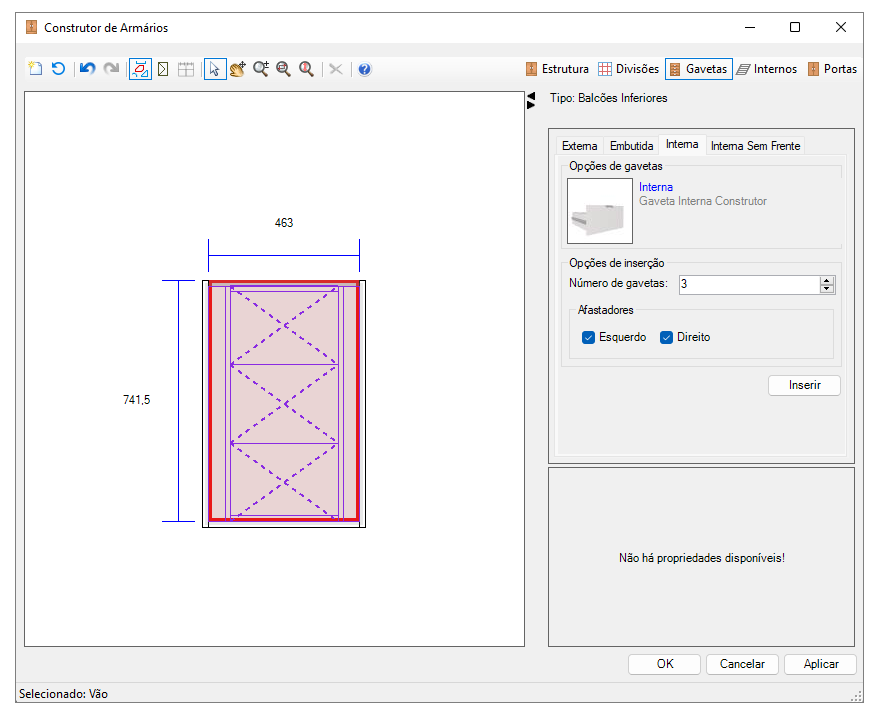Click the zoom window magnifier icon
Viewport: 880px width, 720px height.
point(283,69)
